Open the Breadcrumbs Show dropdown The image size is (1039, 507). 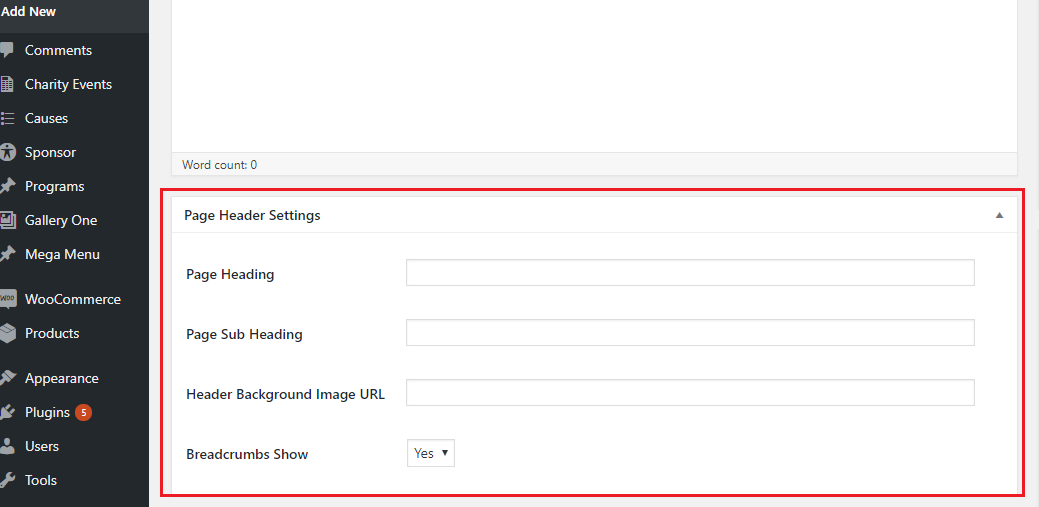pos(431,453)
